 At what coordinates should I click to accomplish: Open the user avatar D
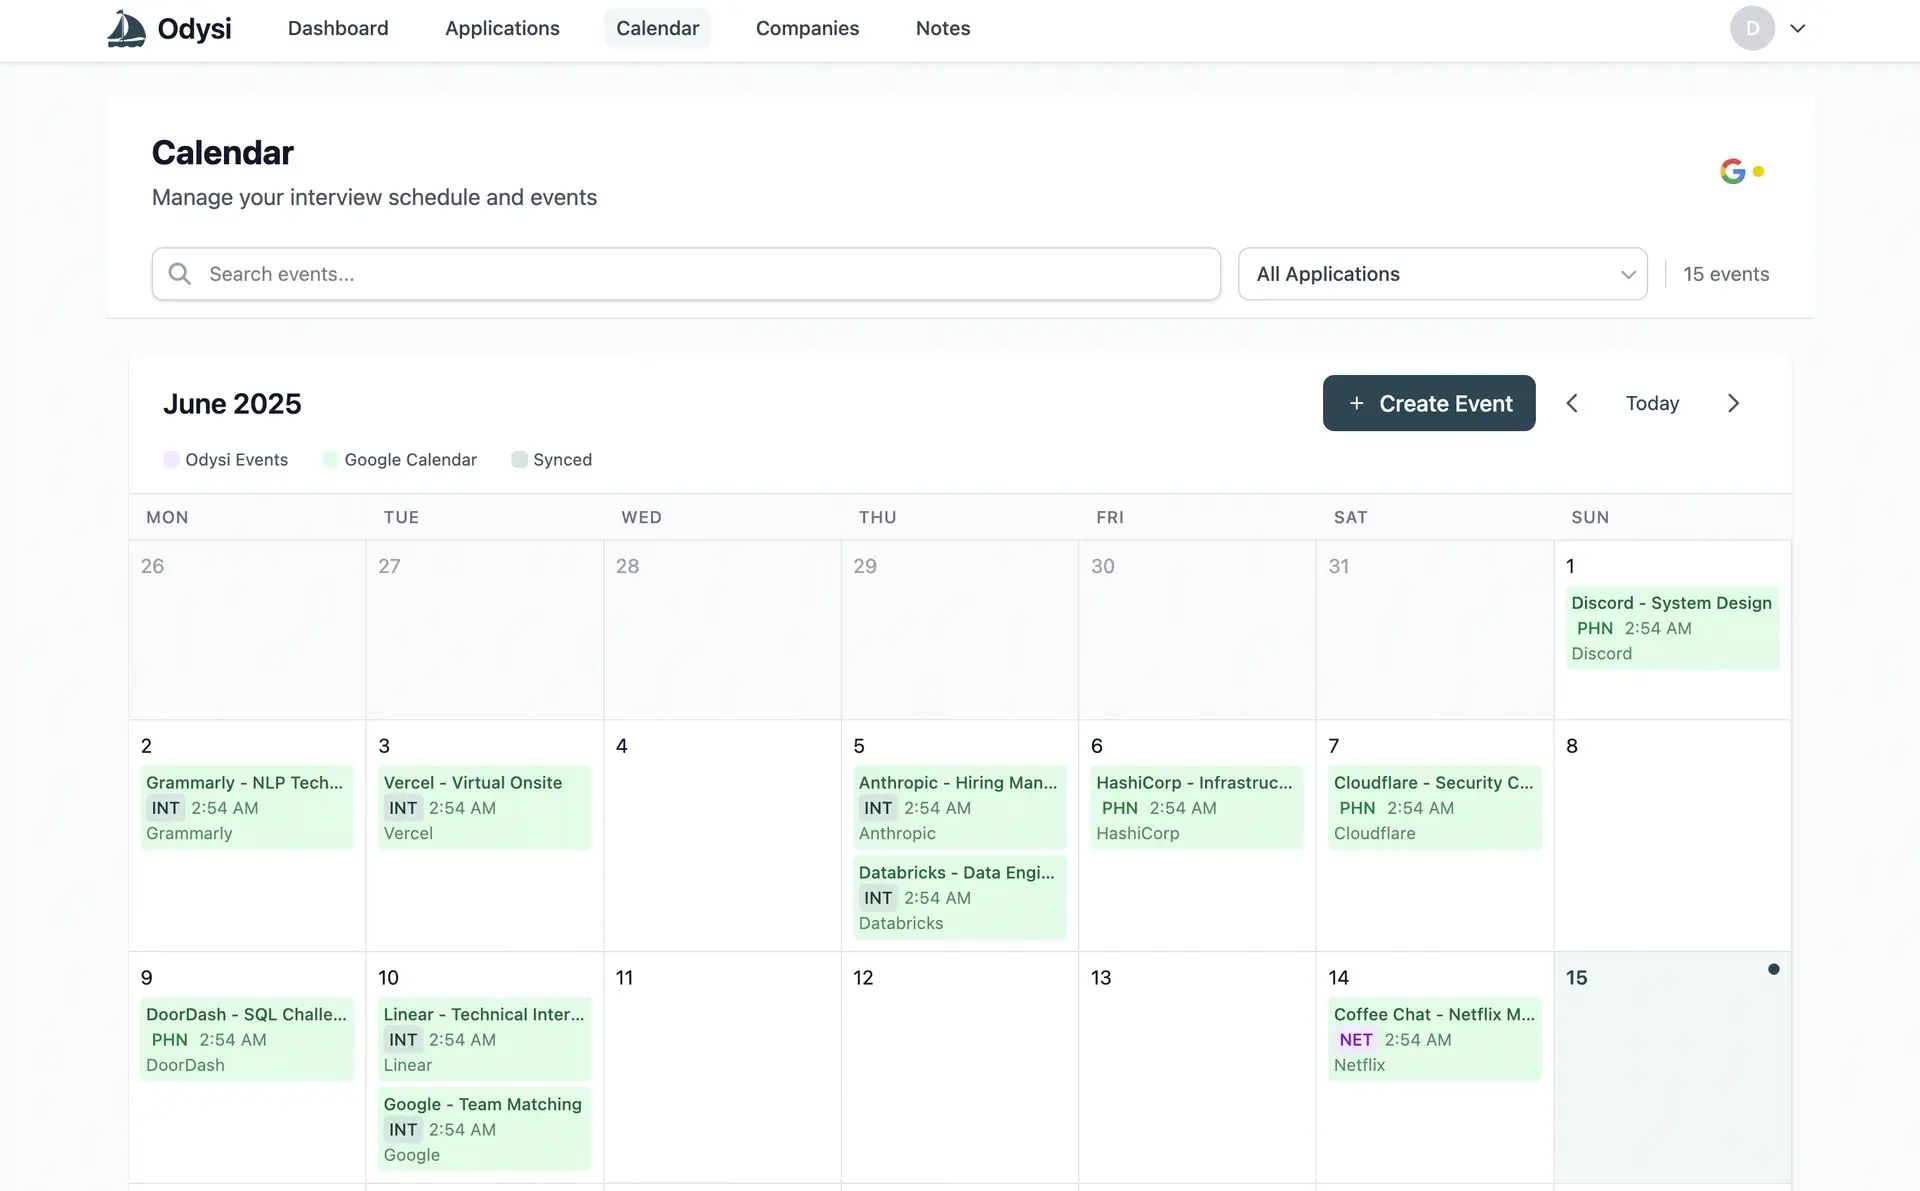click(1752, 28)
